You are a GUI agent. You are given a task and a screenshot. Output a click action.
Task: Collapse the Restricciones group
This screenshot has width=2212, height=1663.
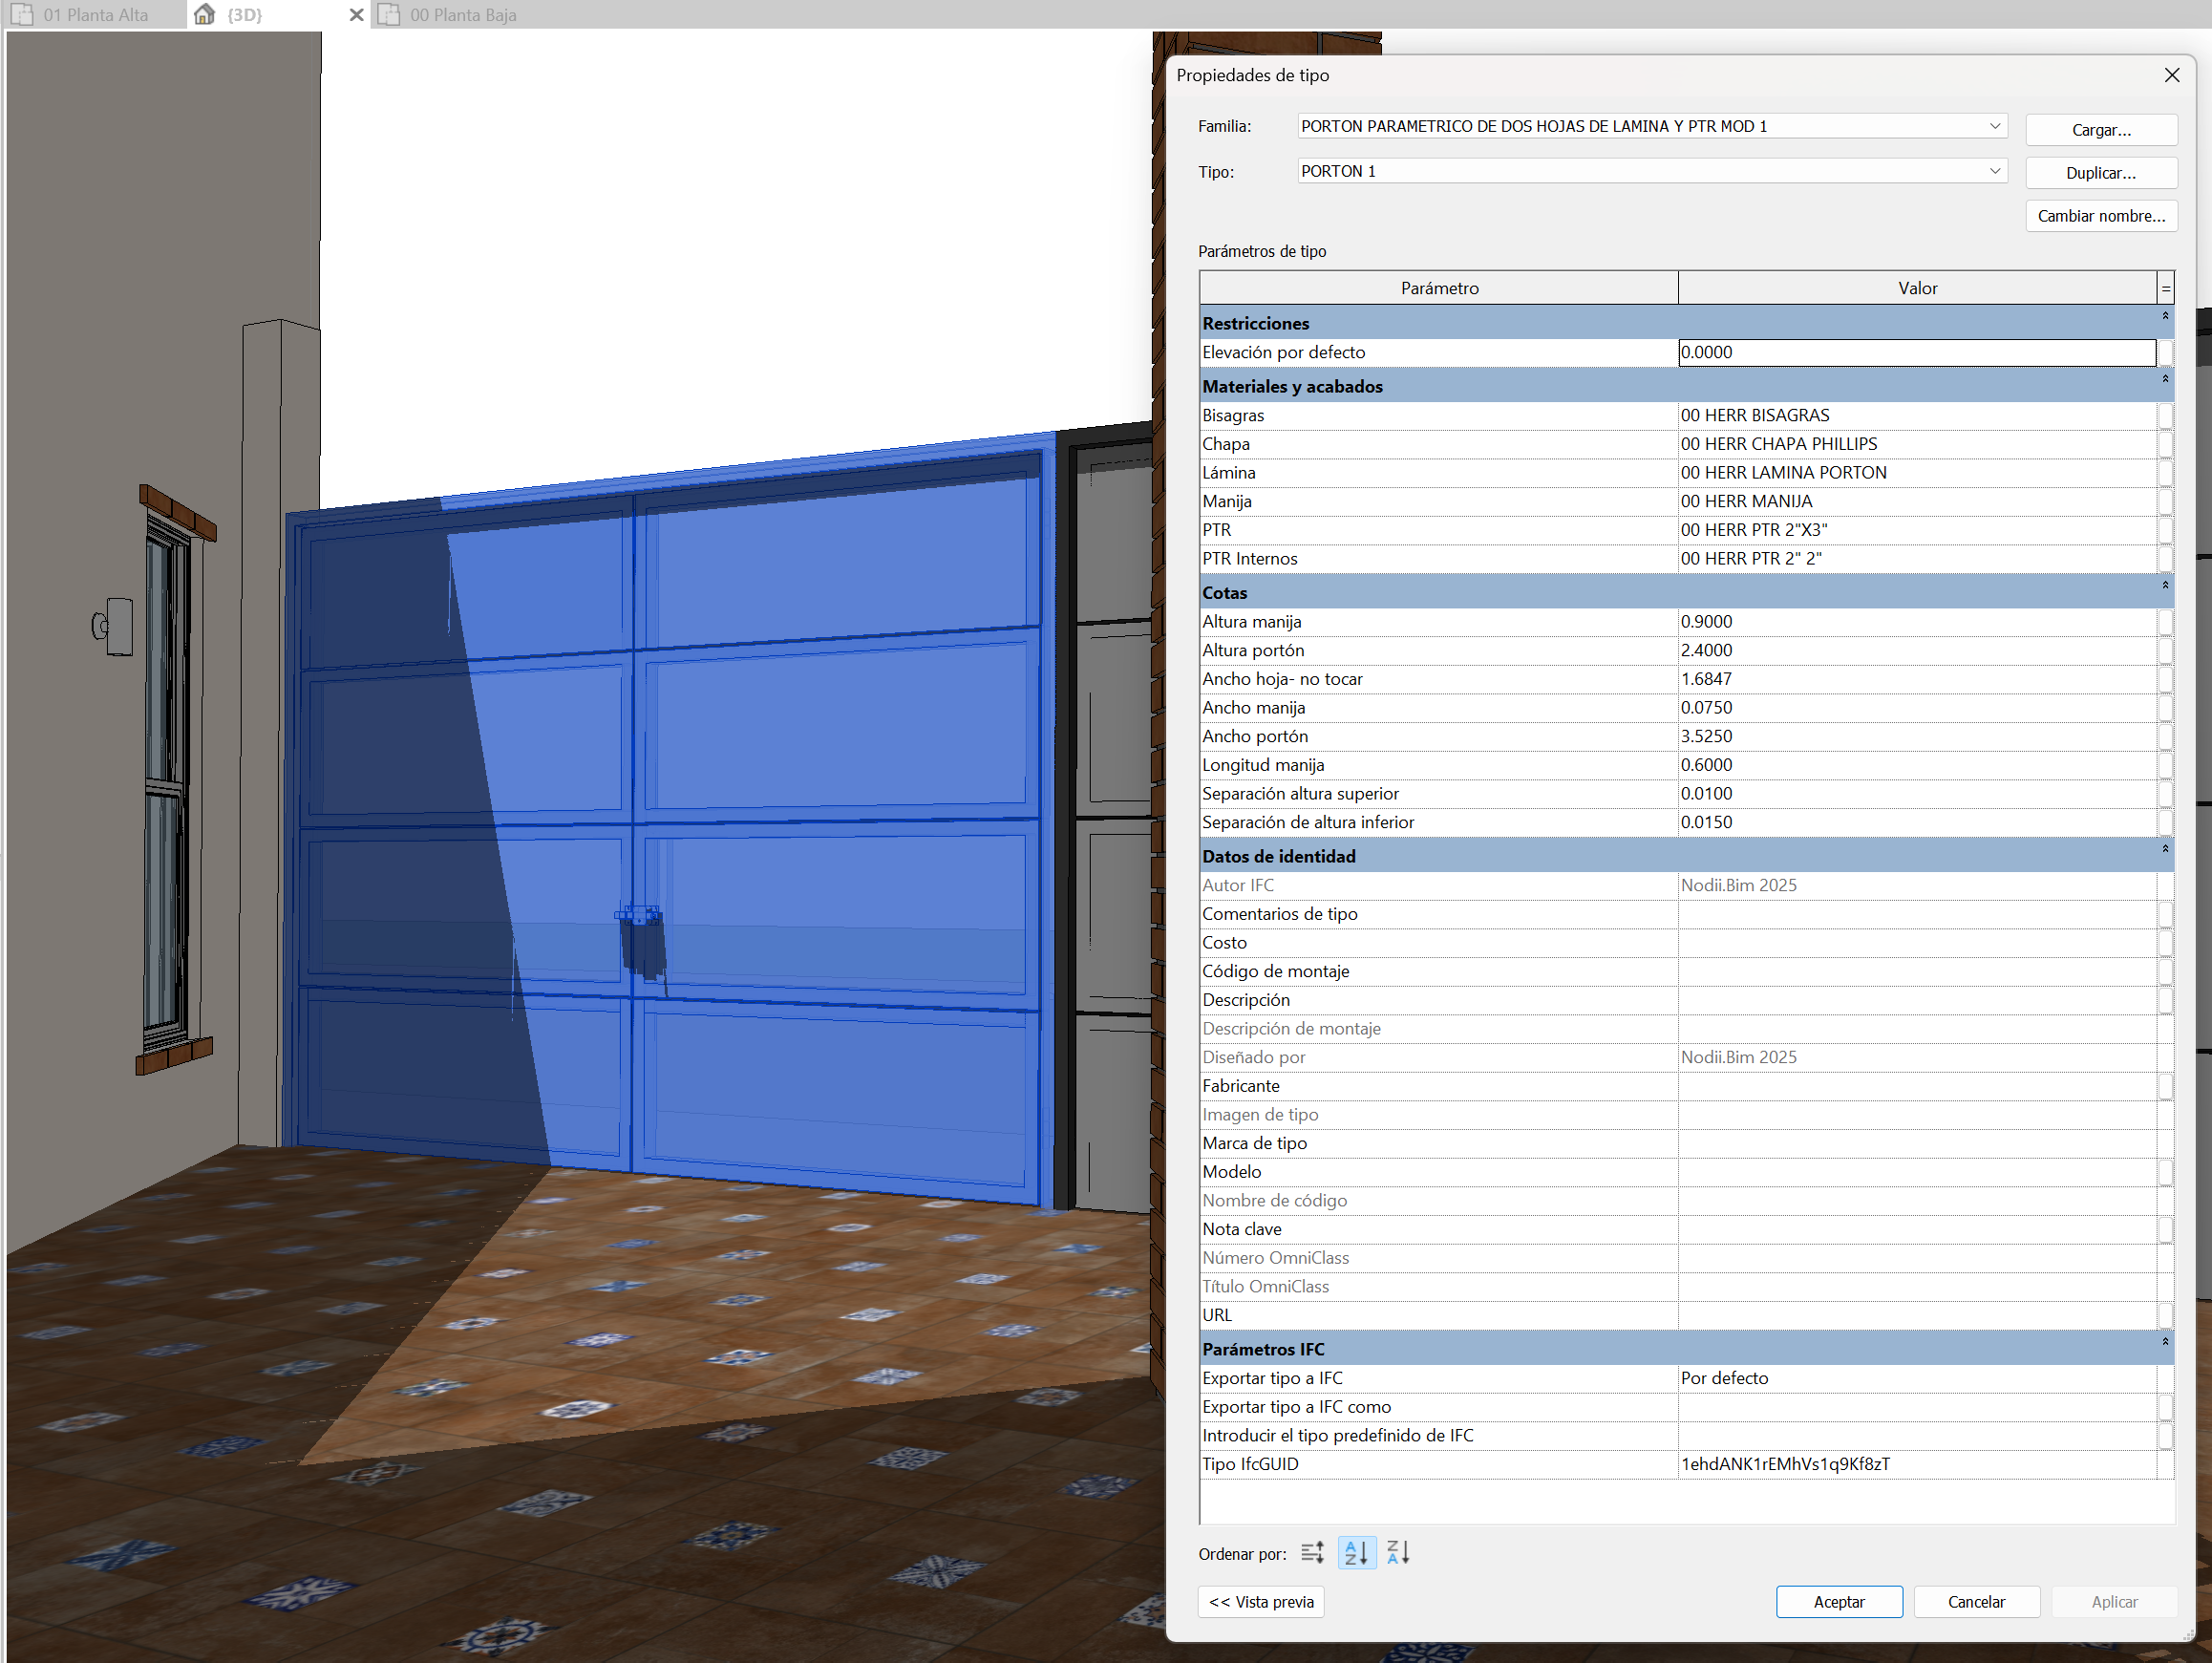(2165, 317)
